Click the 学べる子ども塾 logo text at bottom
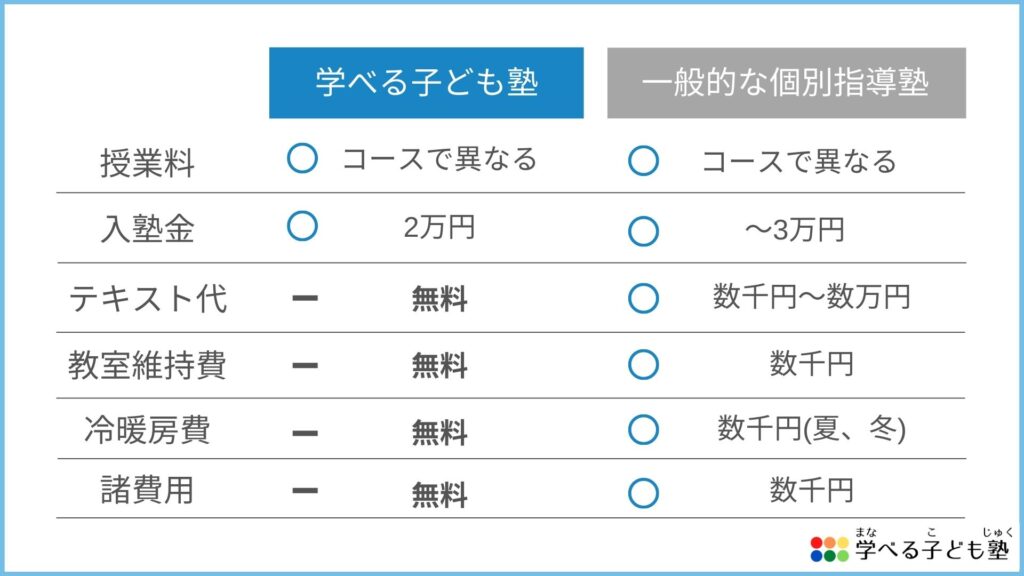This screenshot has height=576, width=1024. pyautogui.click(x=933, y=549)
